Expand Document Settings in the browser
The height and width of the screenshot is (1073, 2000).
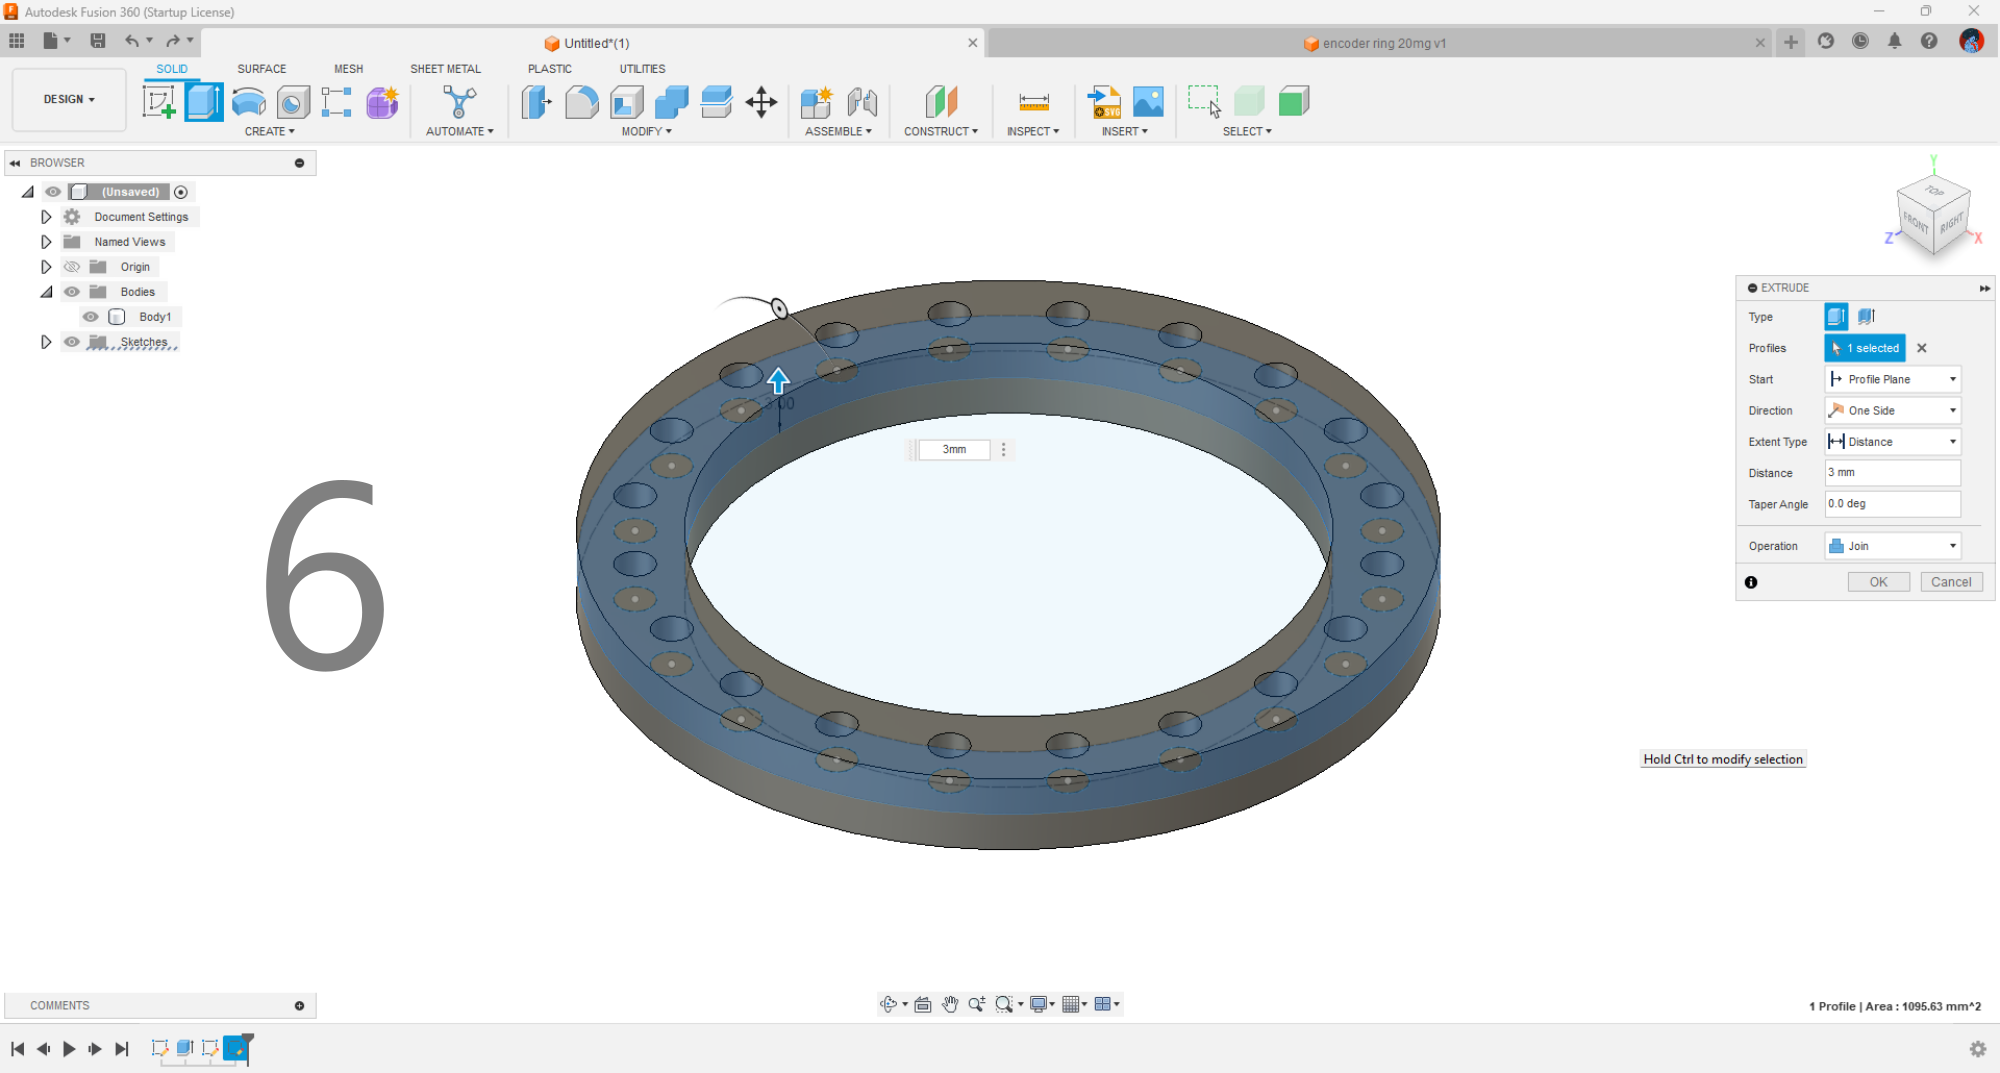point(46,216)
